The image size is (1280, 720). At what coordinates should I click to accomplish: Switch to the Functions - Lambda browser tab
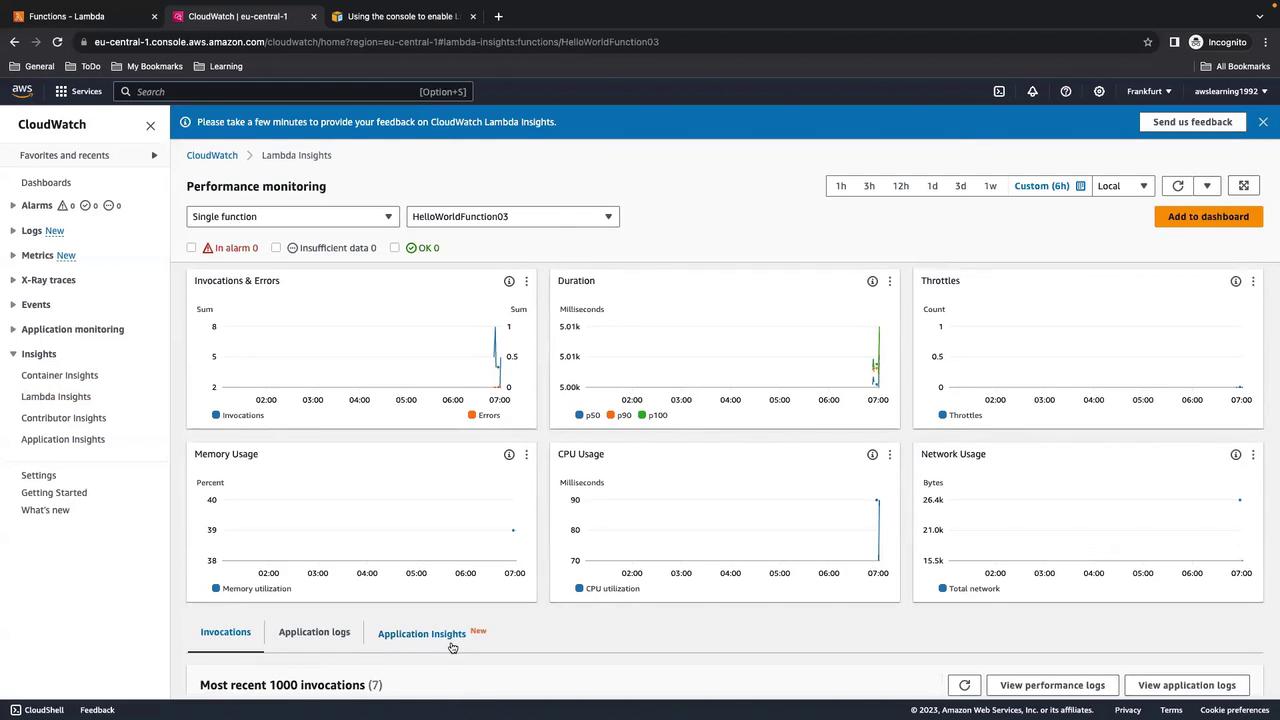tap(84, 16)
